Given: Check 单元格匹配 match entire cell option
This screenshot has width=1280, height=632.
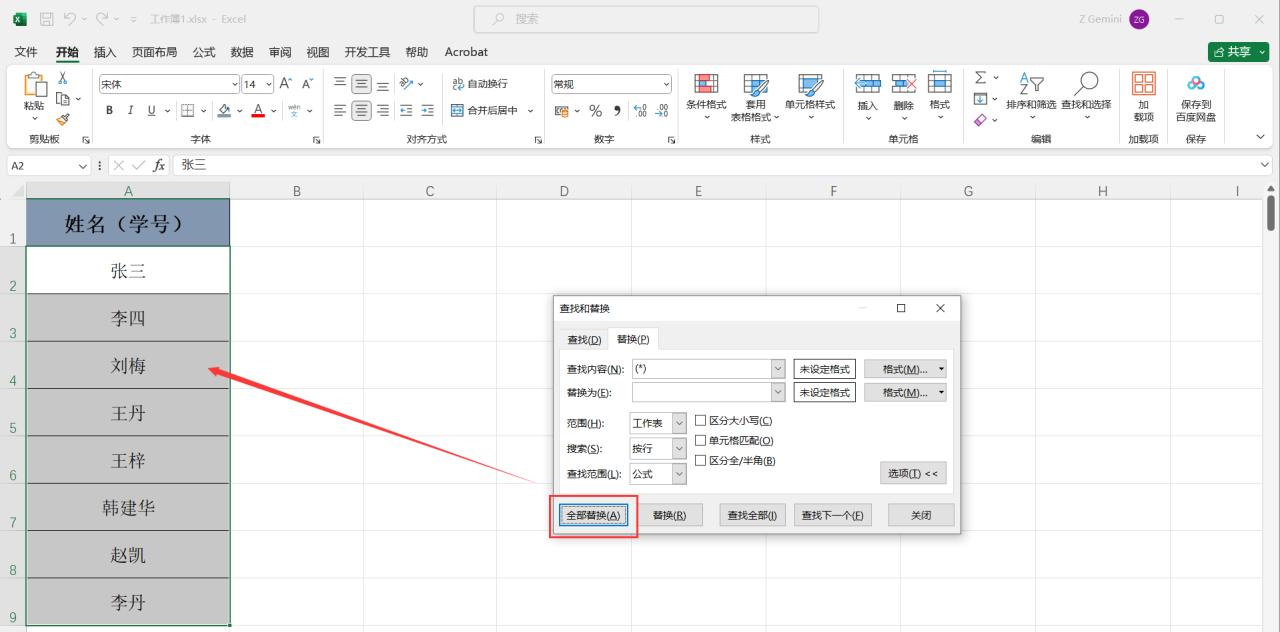Looking at the screenshot, I should point(701,440).
